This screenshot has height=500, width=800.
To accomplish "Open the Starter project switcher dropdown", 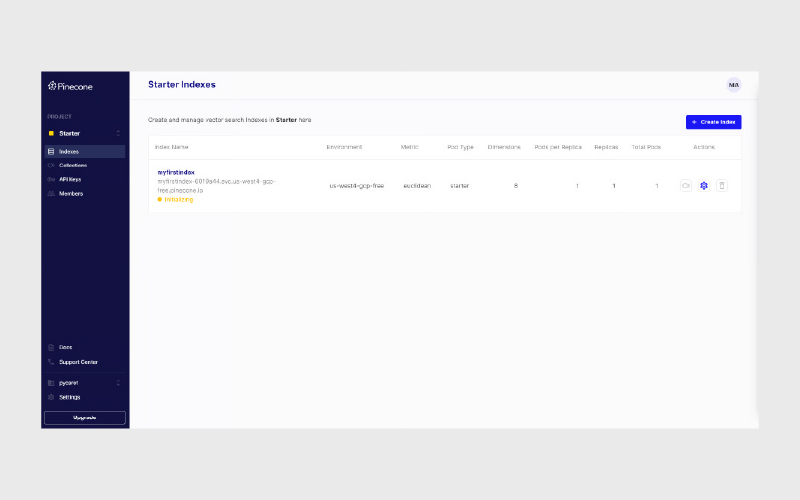I will (x=85, y=133).
